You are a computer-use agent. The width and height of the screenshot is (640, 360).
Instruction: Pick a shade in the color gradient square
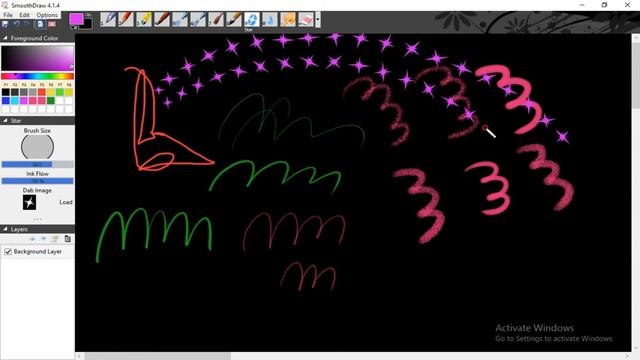pyautogui.click(x=37, y=58)
